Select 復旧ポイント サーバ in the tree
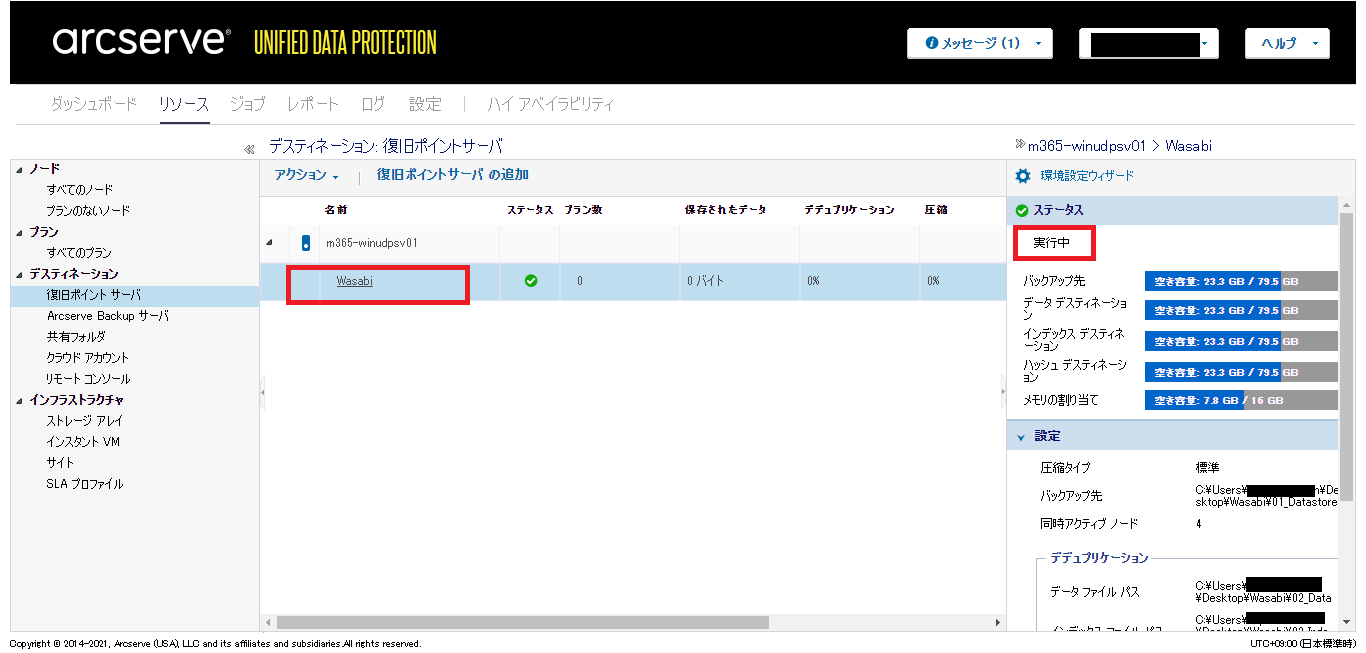 (94, 295)
